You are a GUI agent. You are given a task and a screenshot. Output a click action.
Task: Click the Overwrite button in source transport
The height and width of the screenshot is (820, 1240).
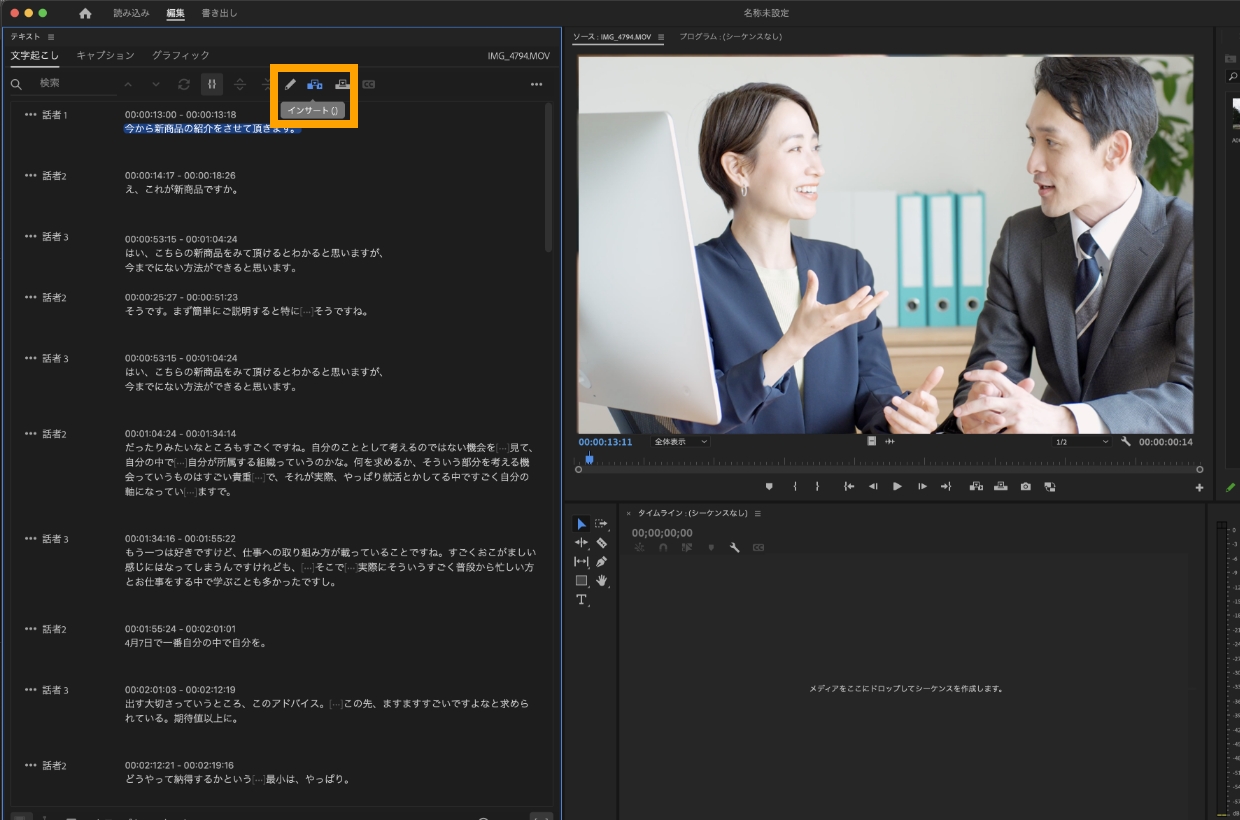tap(1001, 487)
